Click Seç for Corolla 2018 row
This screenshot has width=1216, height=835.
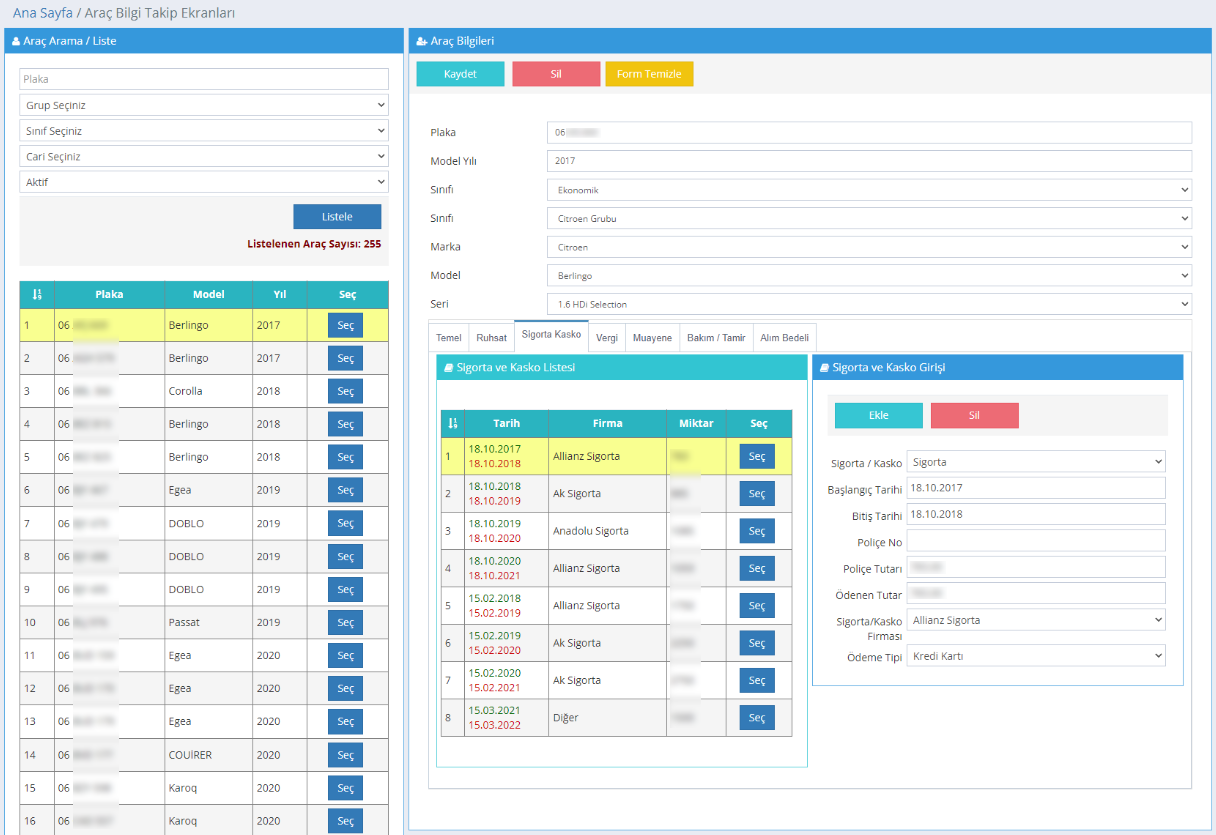(x=345, y=391)
